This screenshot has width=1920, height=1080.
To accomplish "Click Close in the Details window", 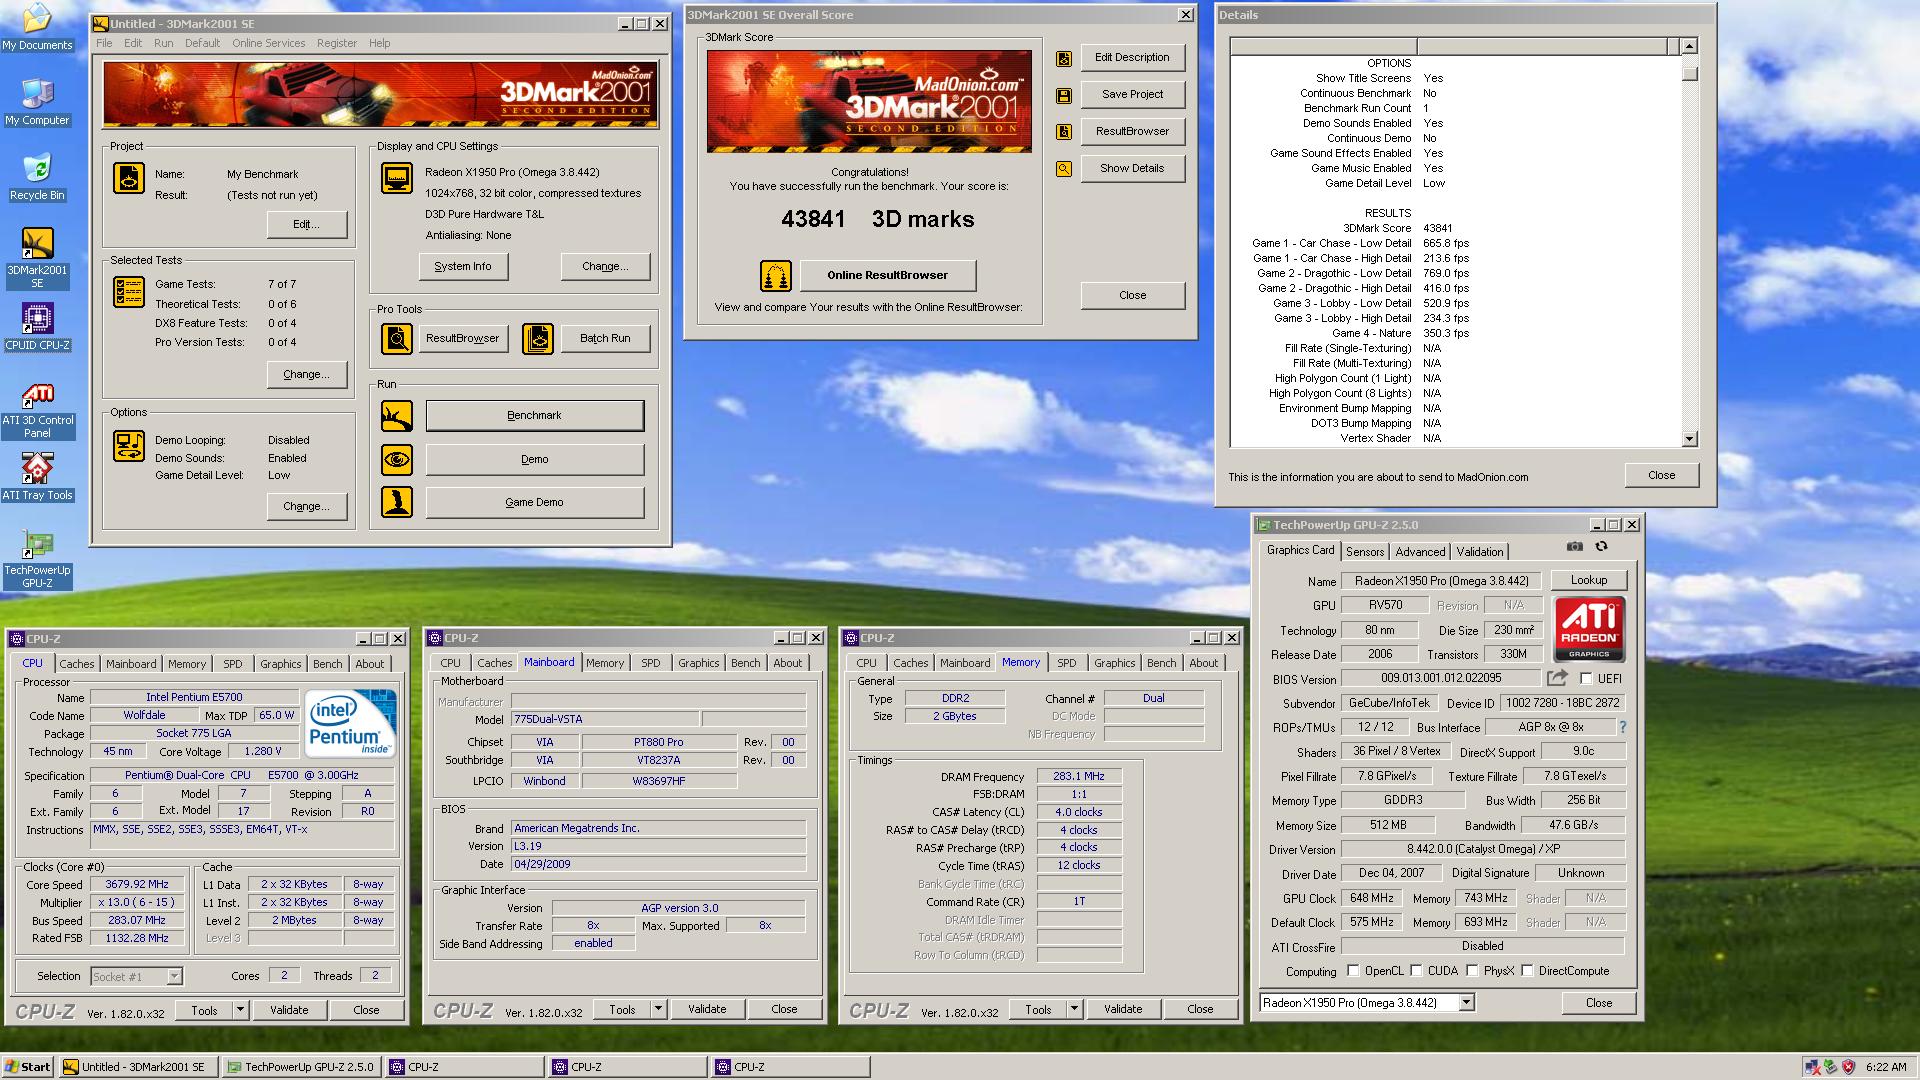I will pyautogui.click(x=1661, y=475).
